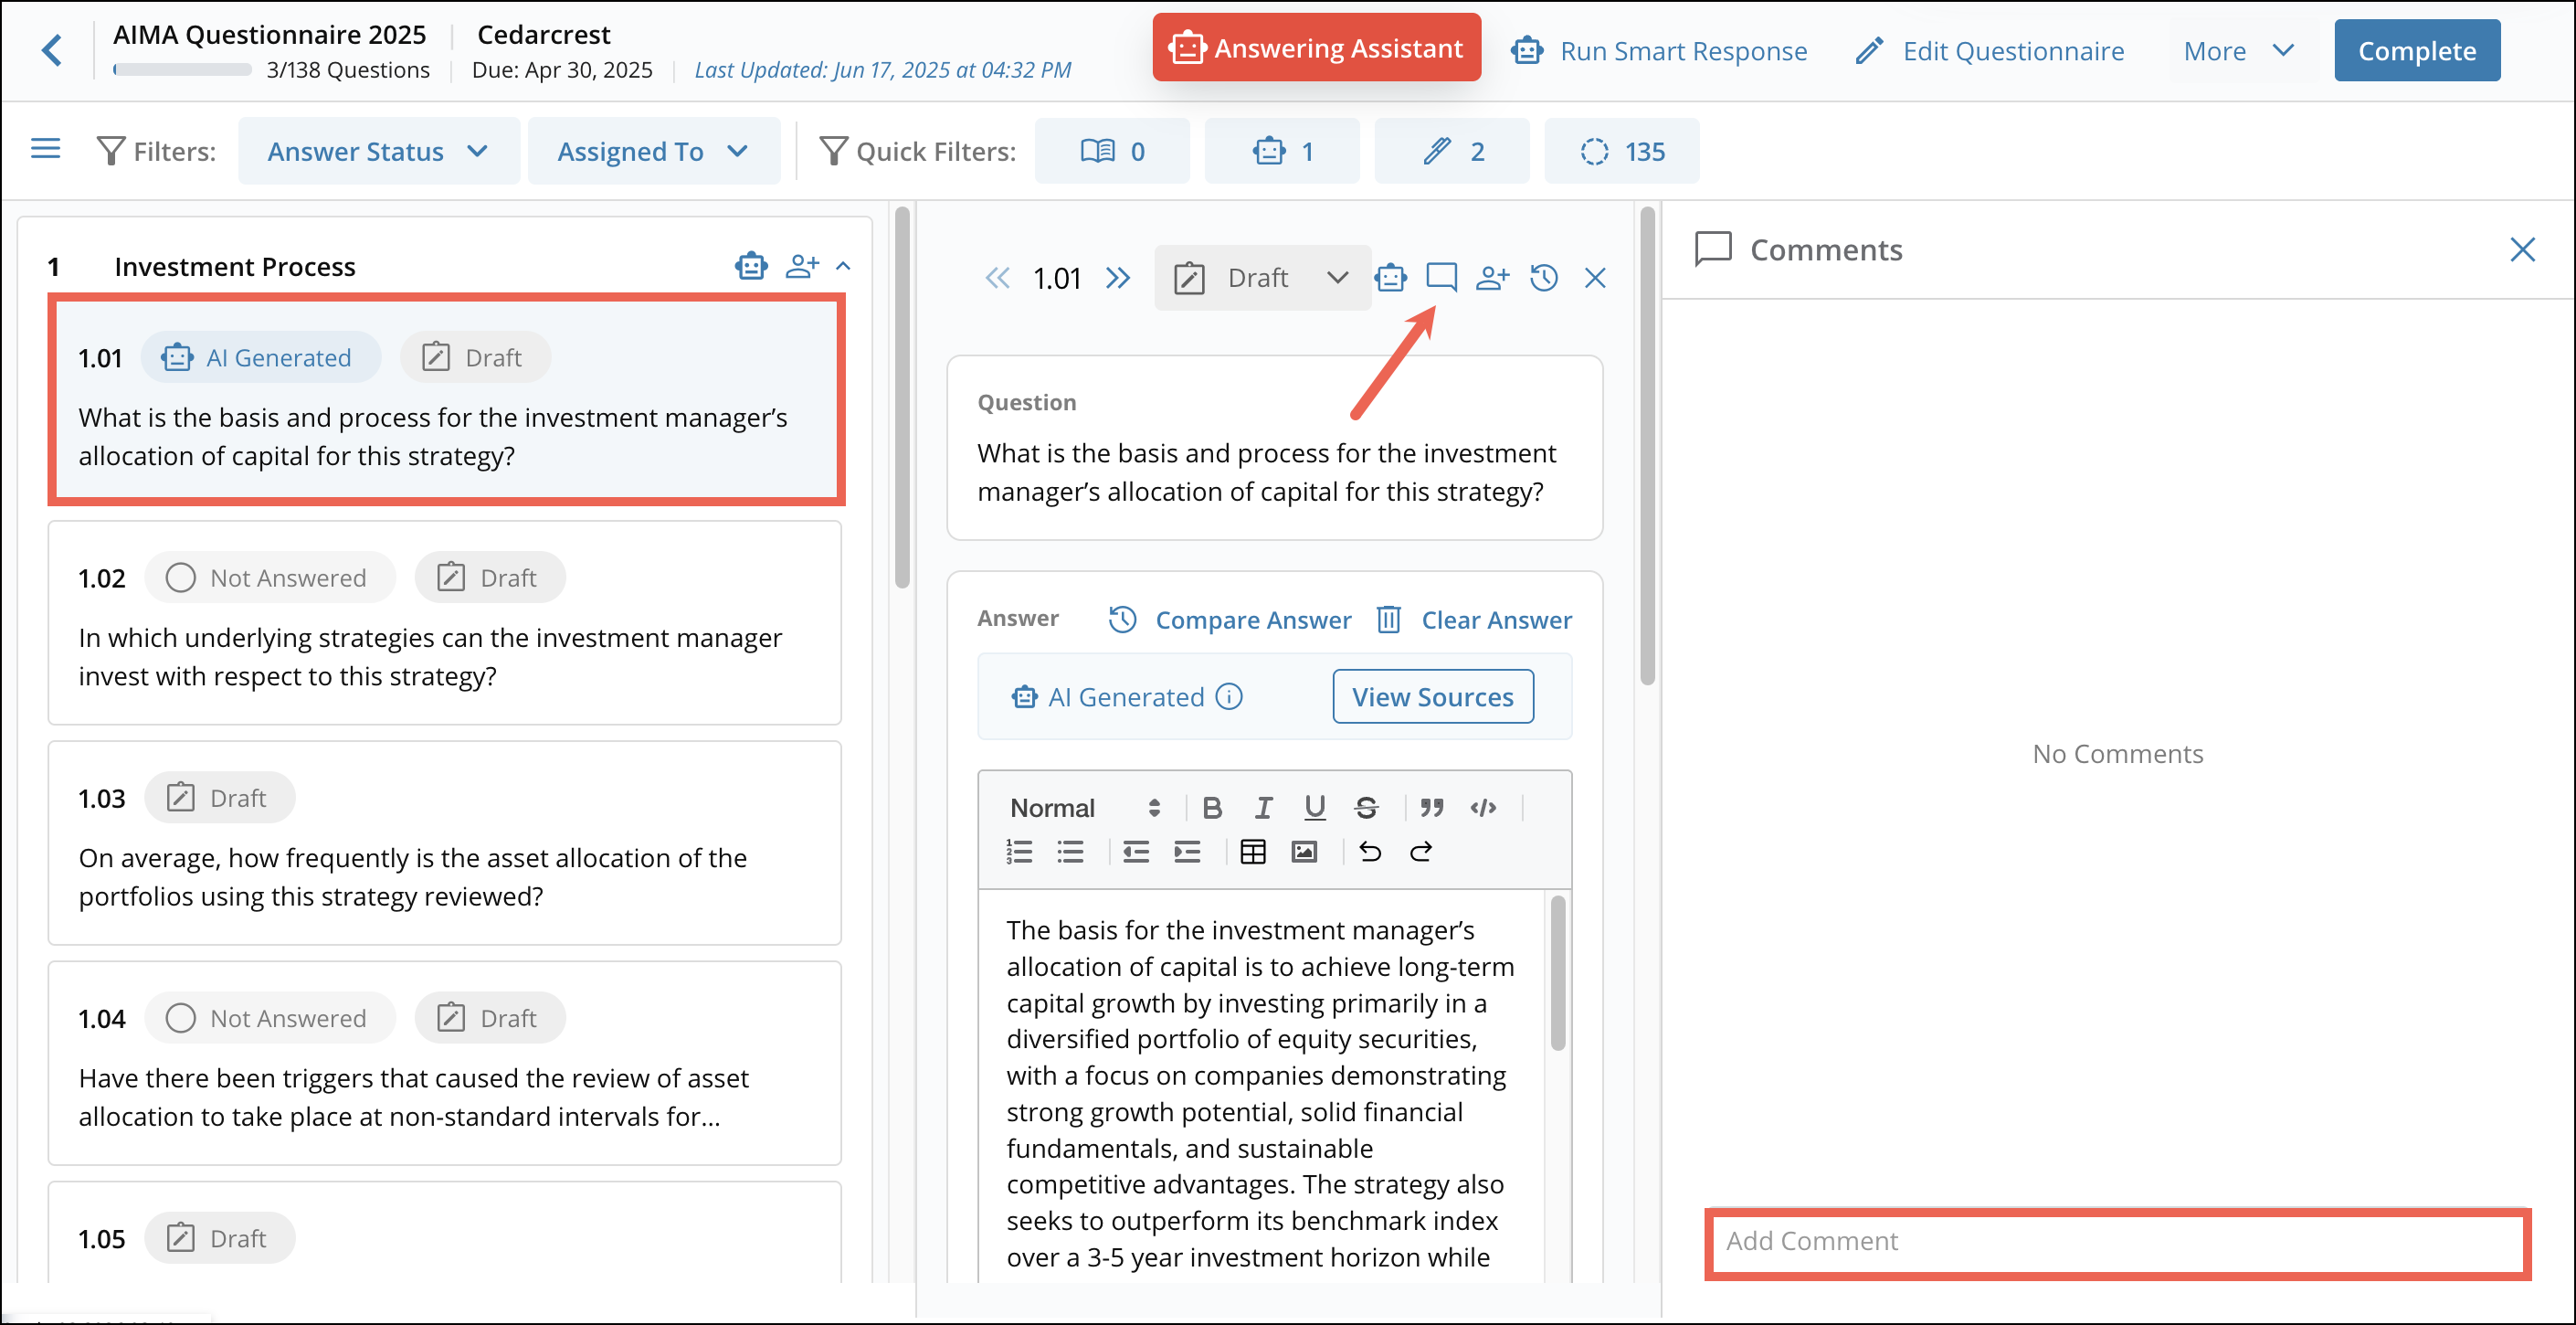Click assign user icon in question 1.01 toolbar
The width and height of the screenshot is (2576, 1325).
click(1492, 277)
